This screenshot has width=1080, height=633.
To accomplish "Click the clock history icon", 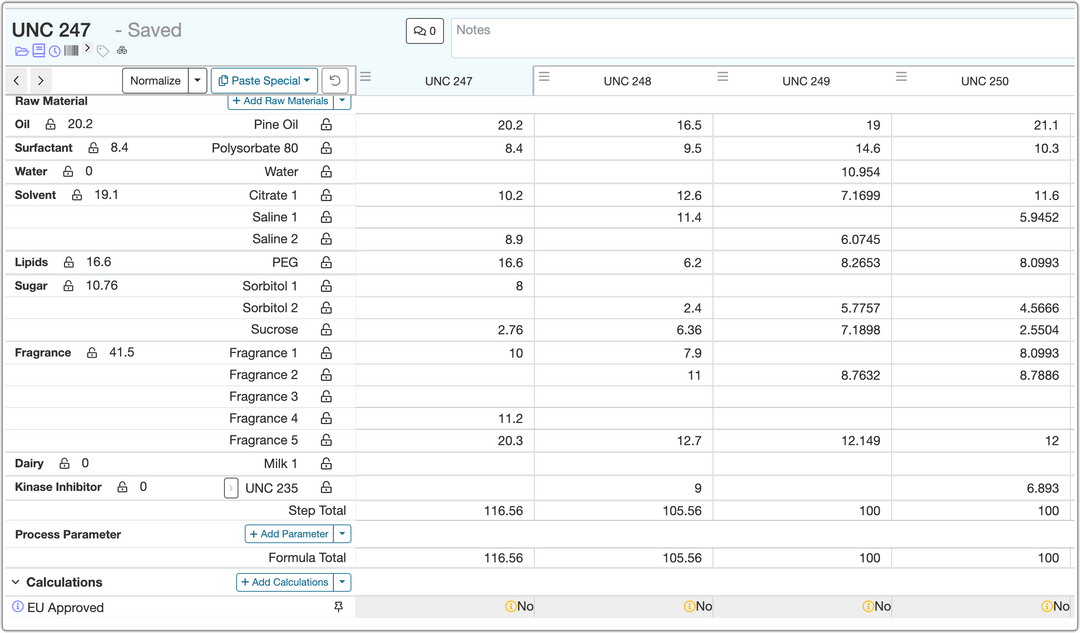I will pyautogui.click(x=54, y=51).
